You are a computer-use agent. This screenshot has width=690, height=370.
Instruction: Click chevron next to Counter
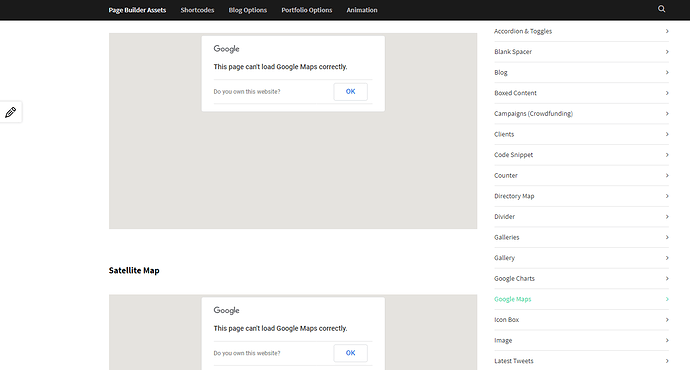667,176
